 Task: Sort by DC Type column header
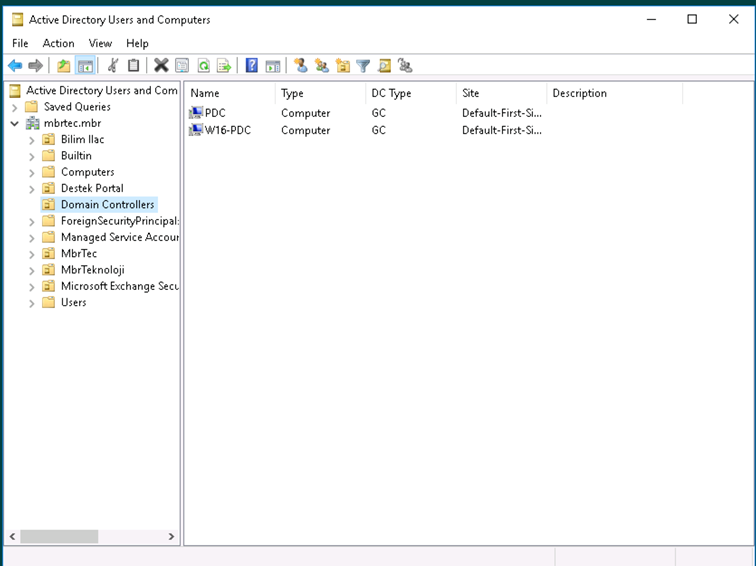coord(411,93)
